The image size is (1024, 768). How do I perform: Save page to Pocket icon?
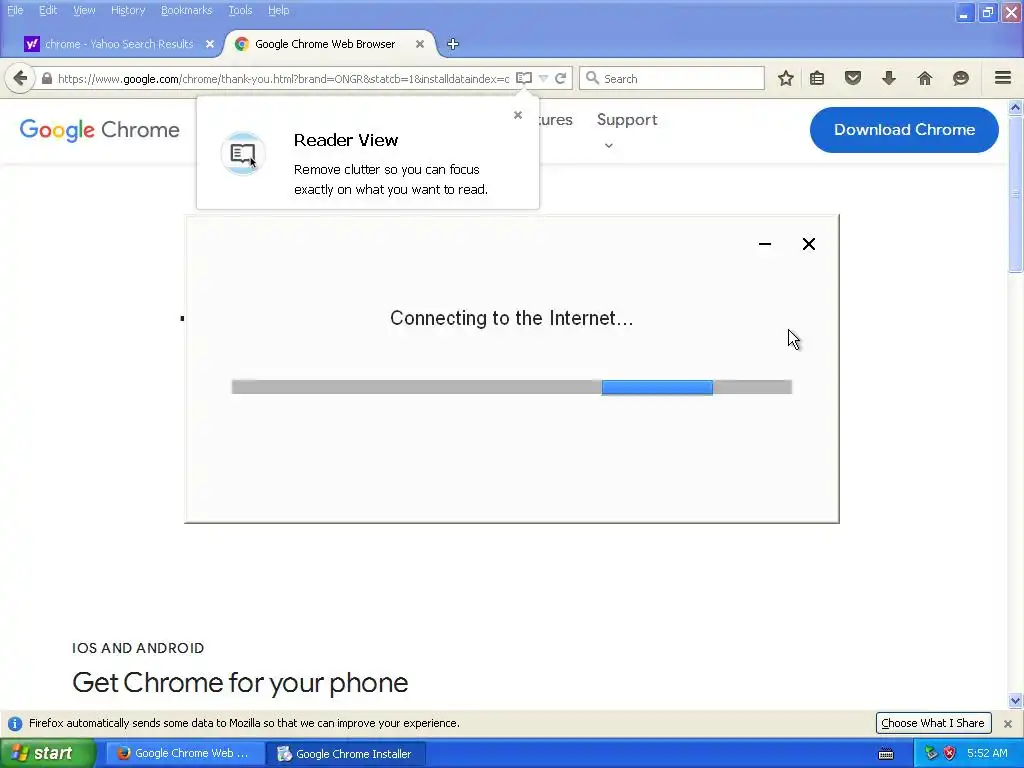click(x=853, y=78)
